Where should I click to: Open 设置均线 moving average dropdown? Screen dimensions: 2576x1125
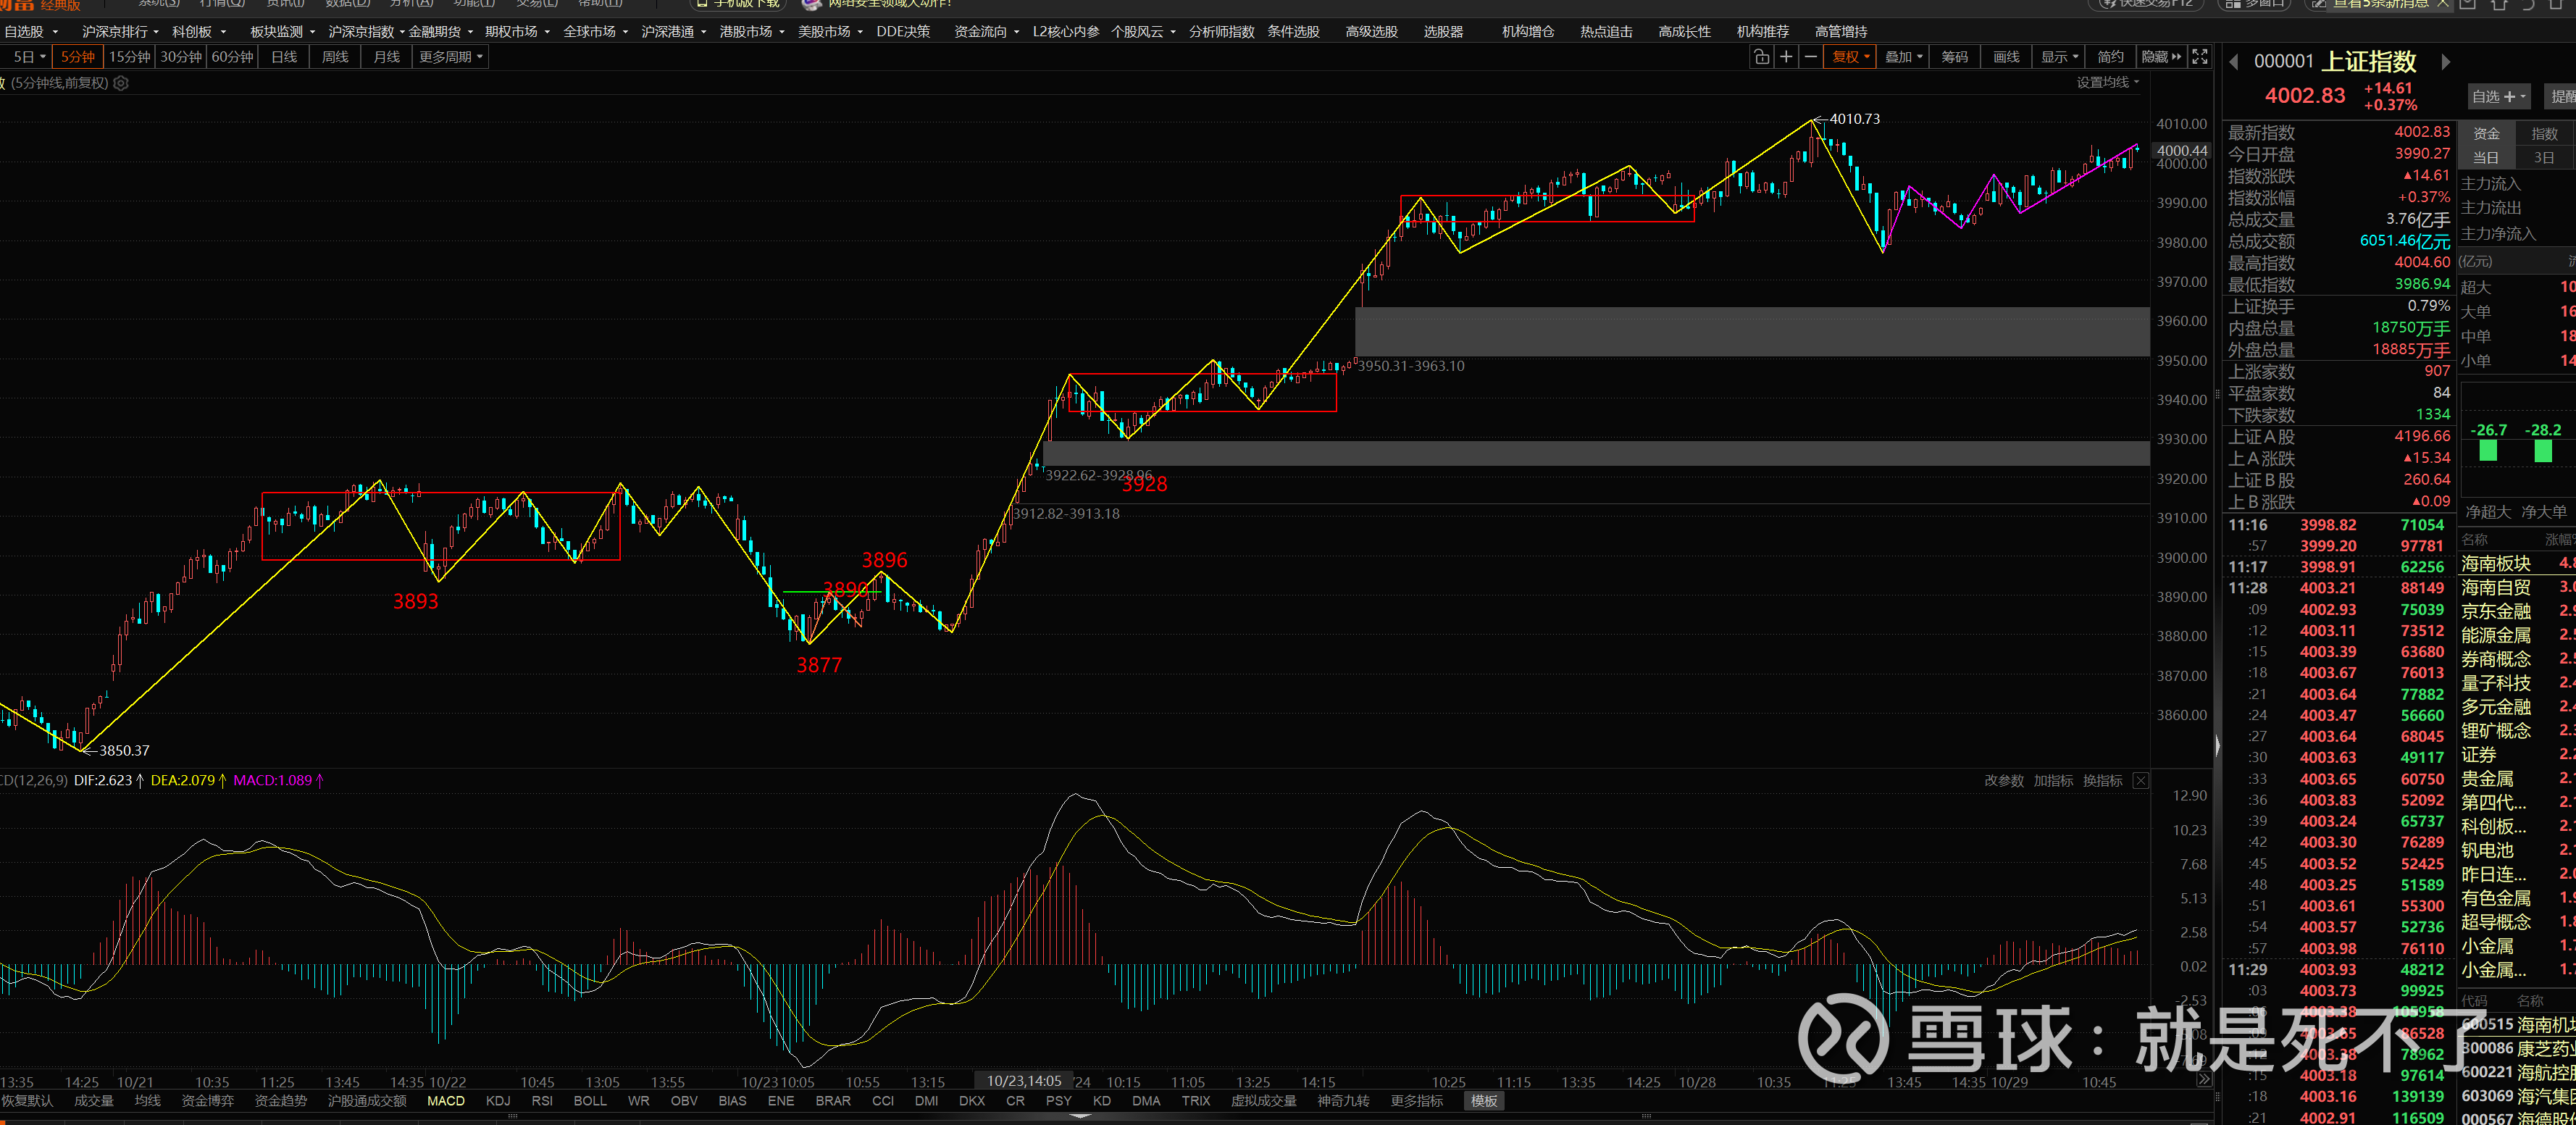coord(2107,83)
